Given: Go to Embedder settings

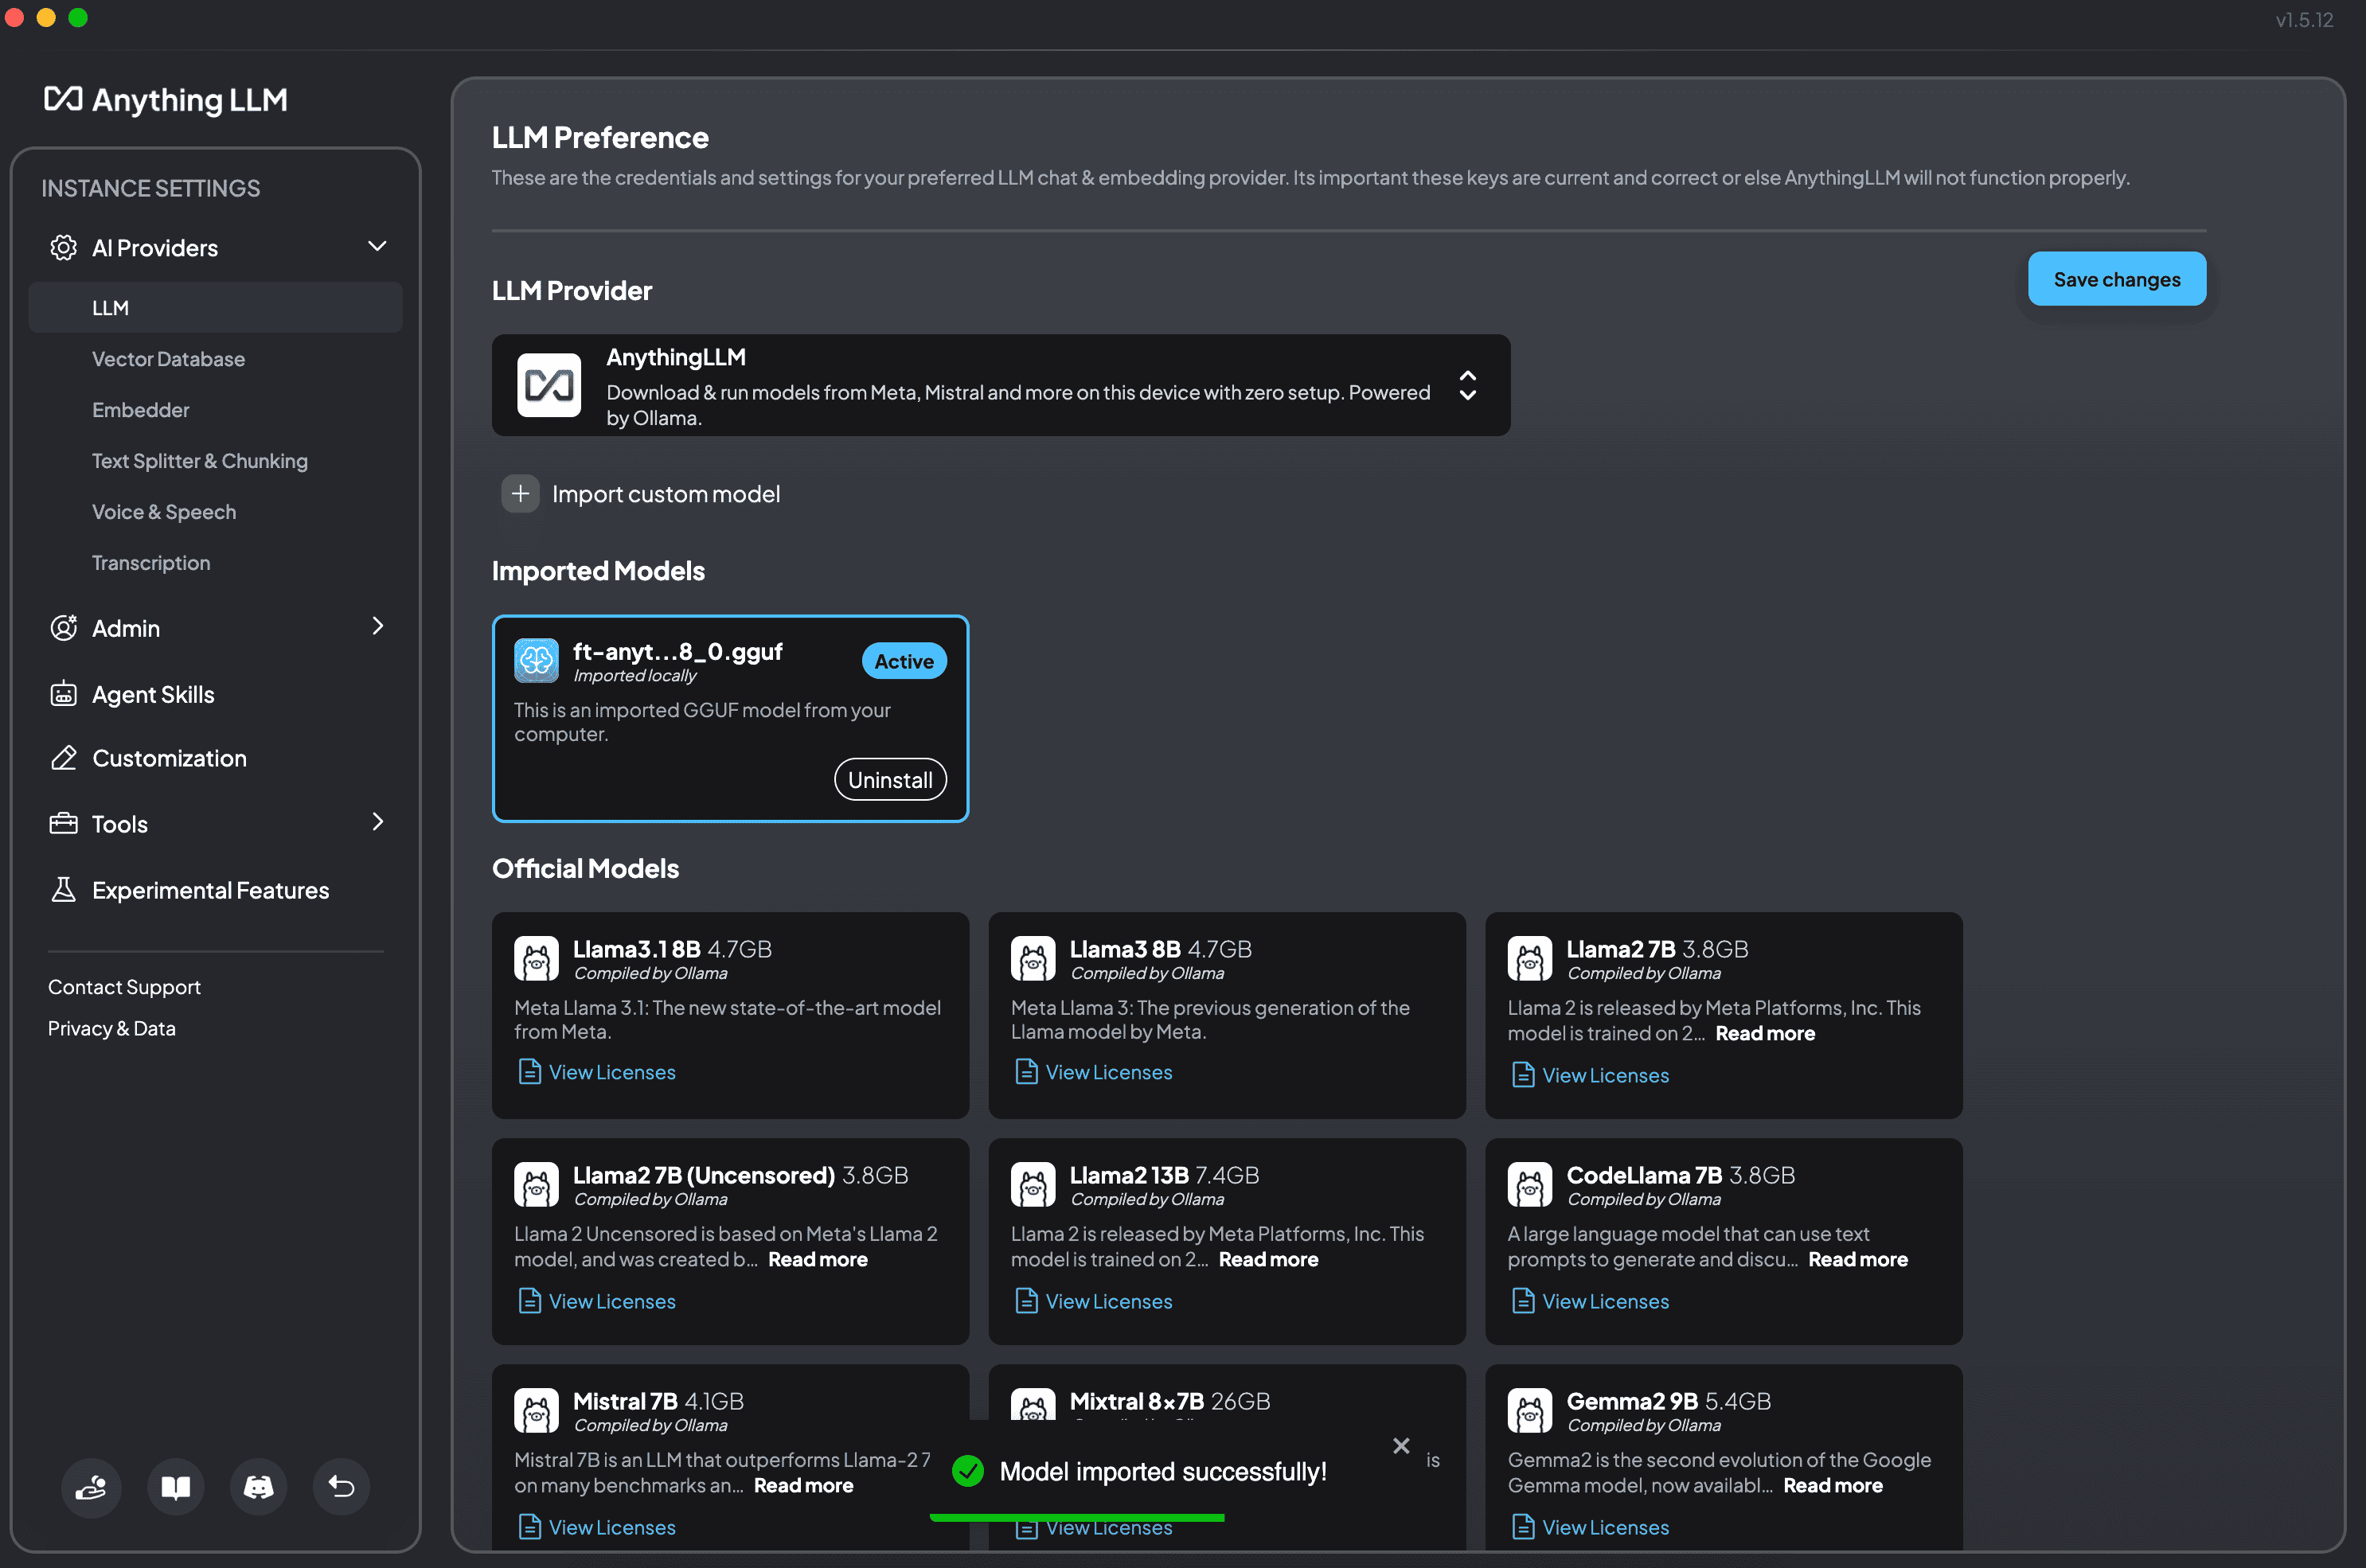Looking at the screenshot, I should [140, 410].
